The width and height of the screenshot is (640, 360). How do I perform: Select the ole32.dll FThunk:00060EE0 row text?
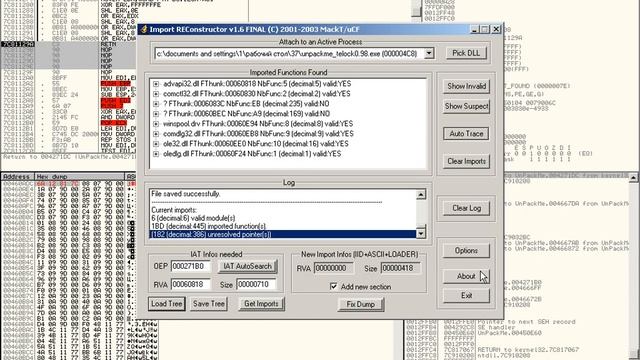256,144
